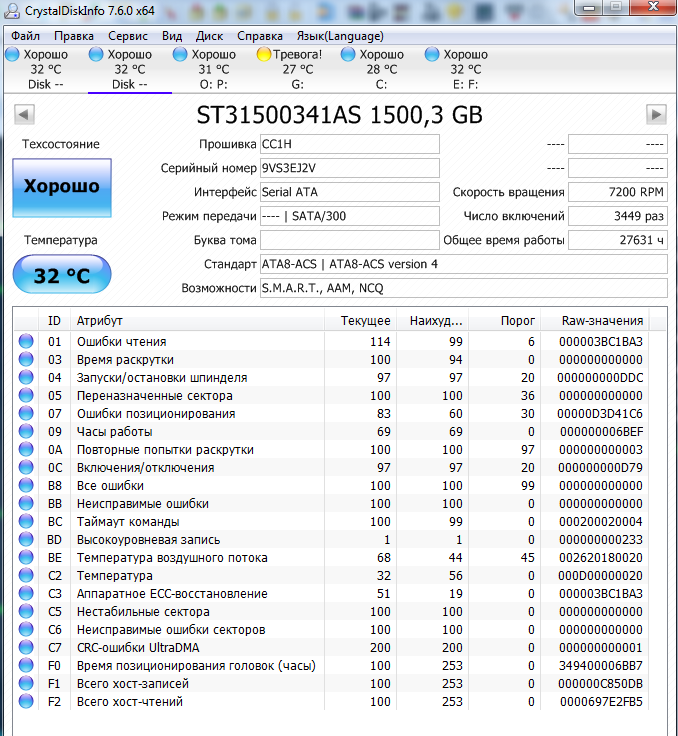Click status orb of attribute 03 Время раскрутки

[26, 359]
